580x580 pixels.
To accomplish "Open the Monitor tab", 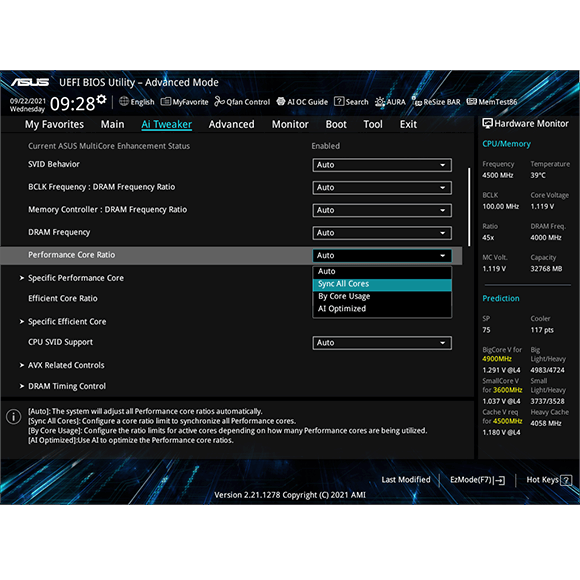I will pyautogui.click(x=290, y=124).
